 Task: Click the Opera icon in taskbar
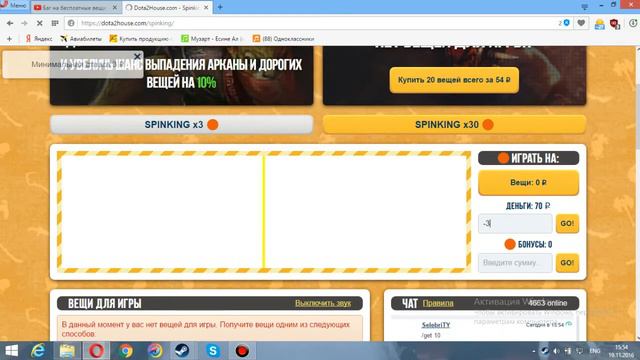click(96, 351)
